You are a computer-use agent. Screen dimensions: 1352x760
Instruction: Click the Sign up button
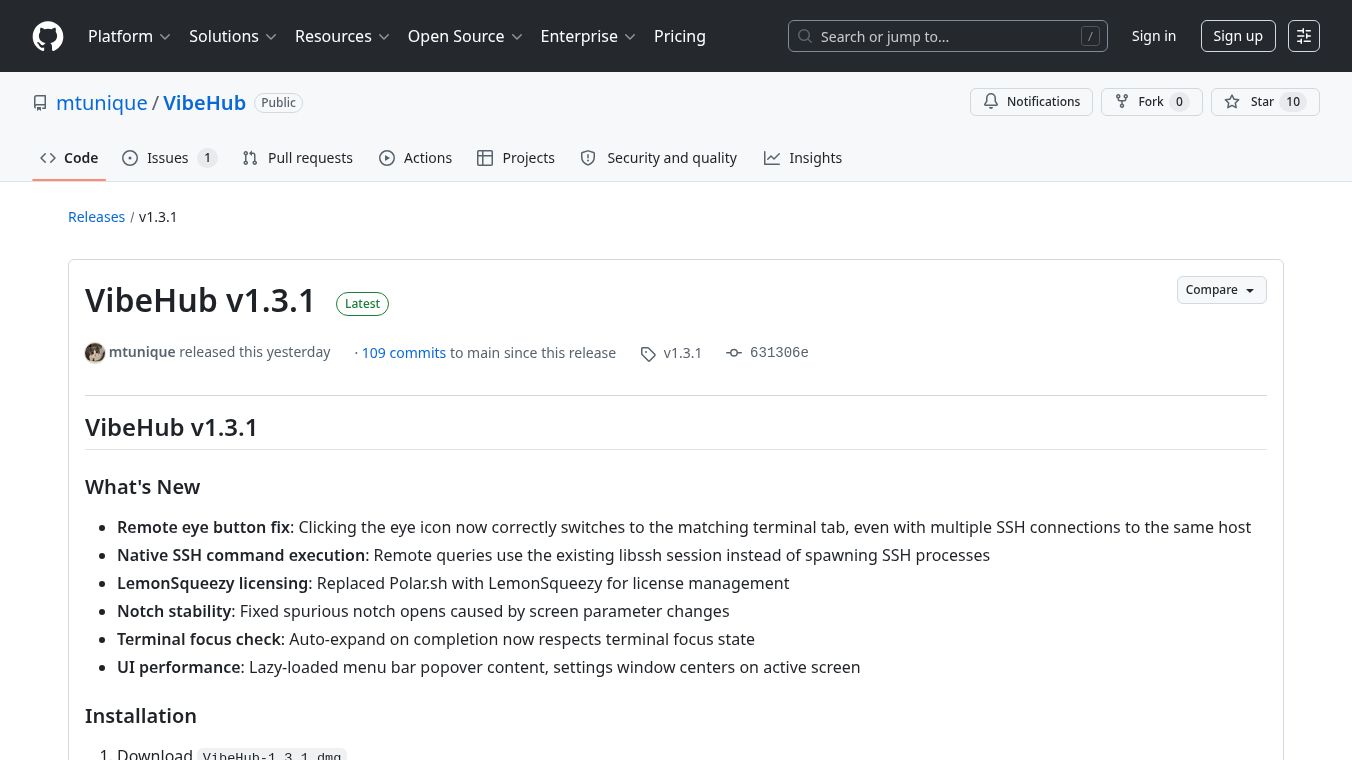coord(1238,36)
